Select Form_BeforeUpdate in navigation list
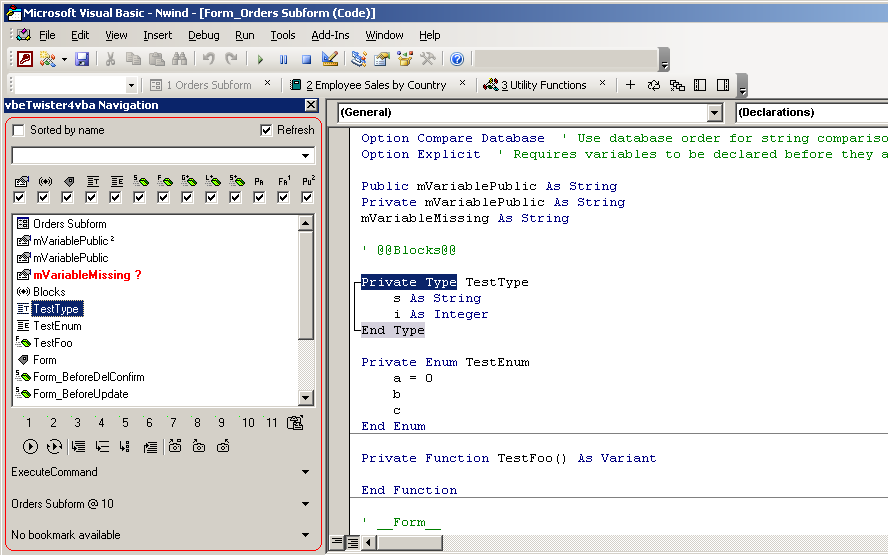 click(80, 394)
